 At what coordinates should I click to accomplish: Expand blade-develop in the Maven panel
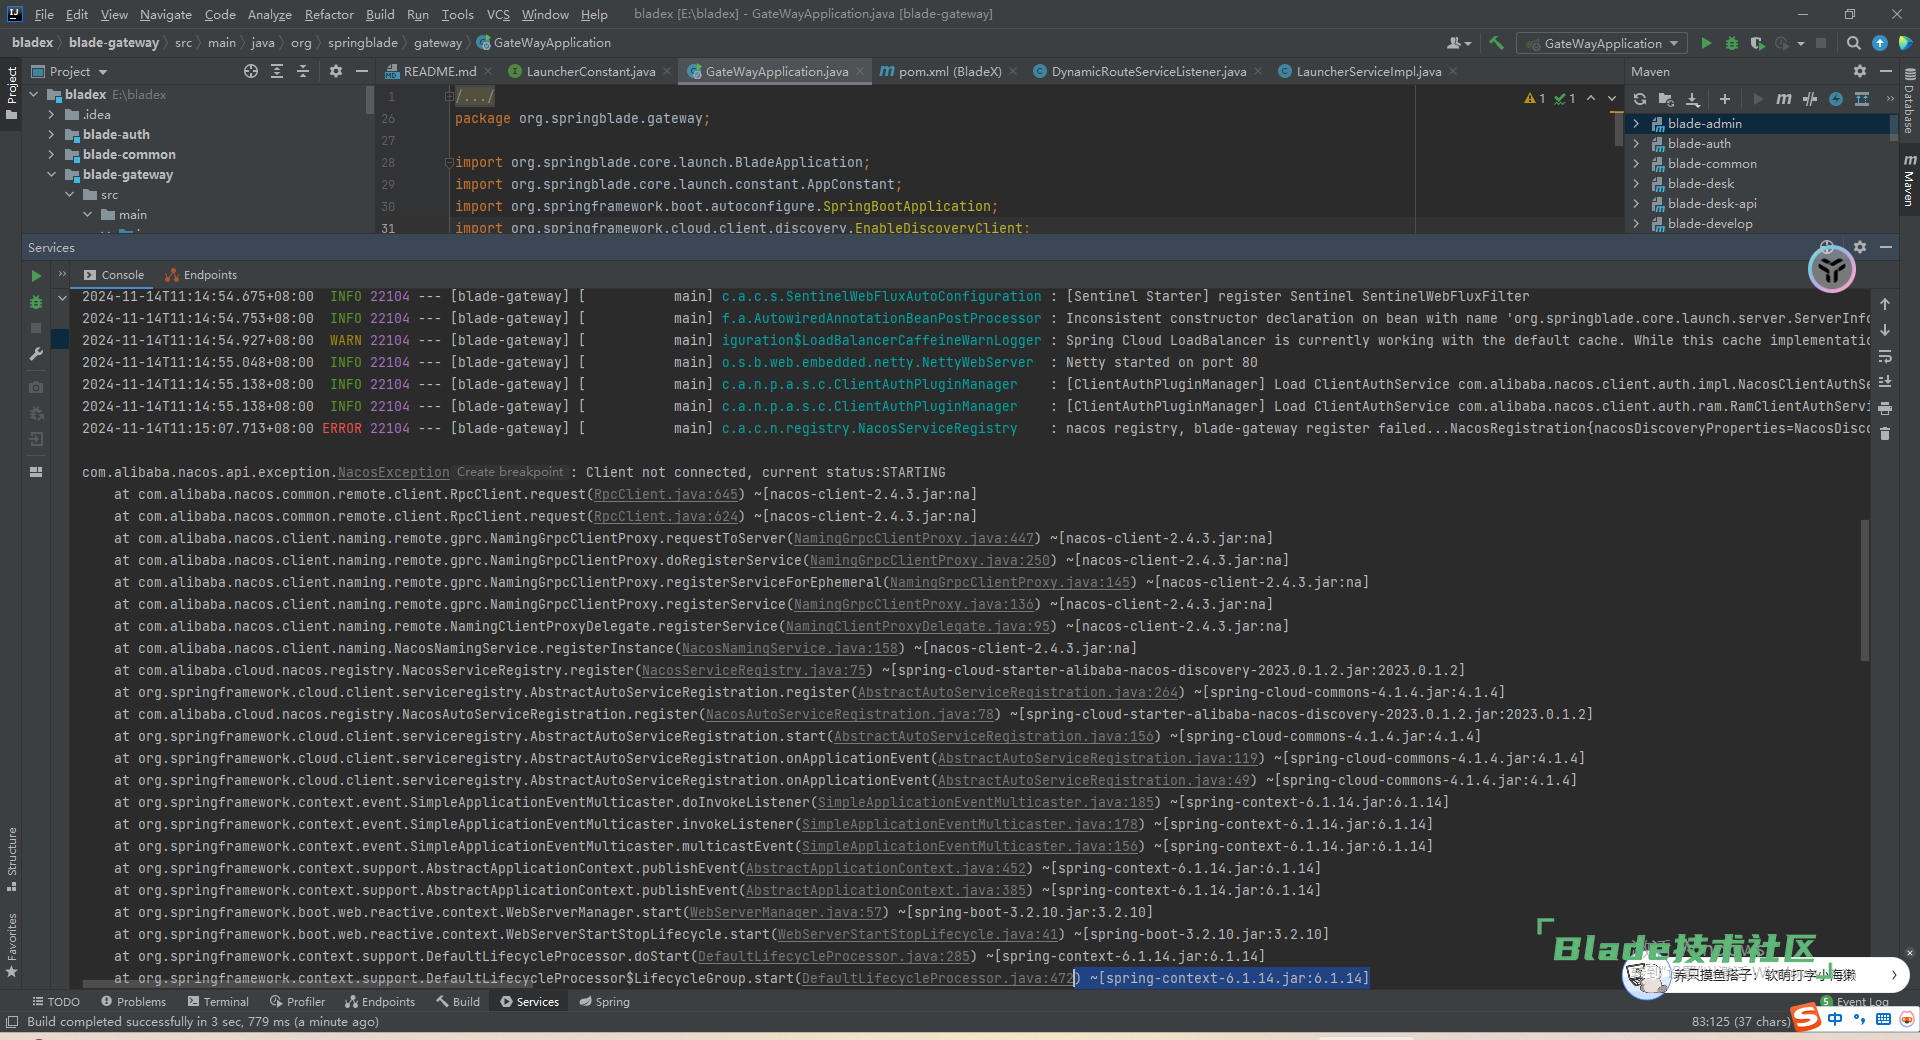1636,224
